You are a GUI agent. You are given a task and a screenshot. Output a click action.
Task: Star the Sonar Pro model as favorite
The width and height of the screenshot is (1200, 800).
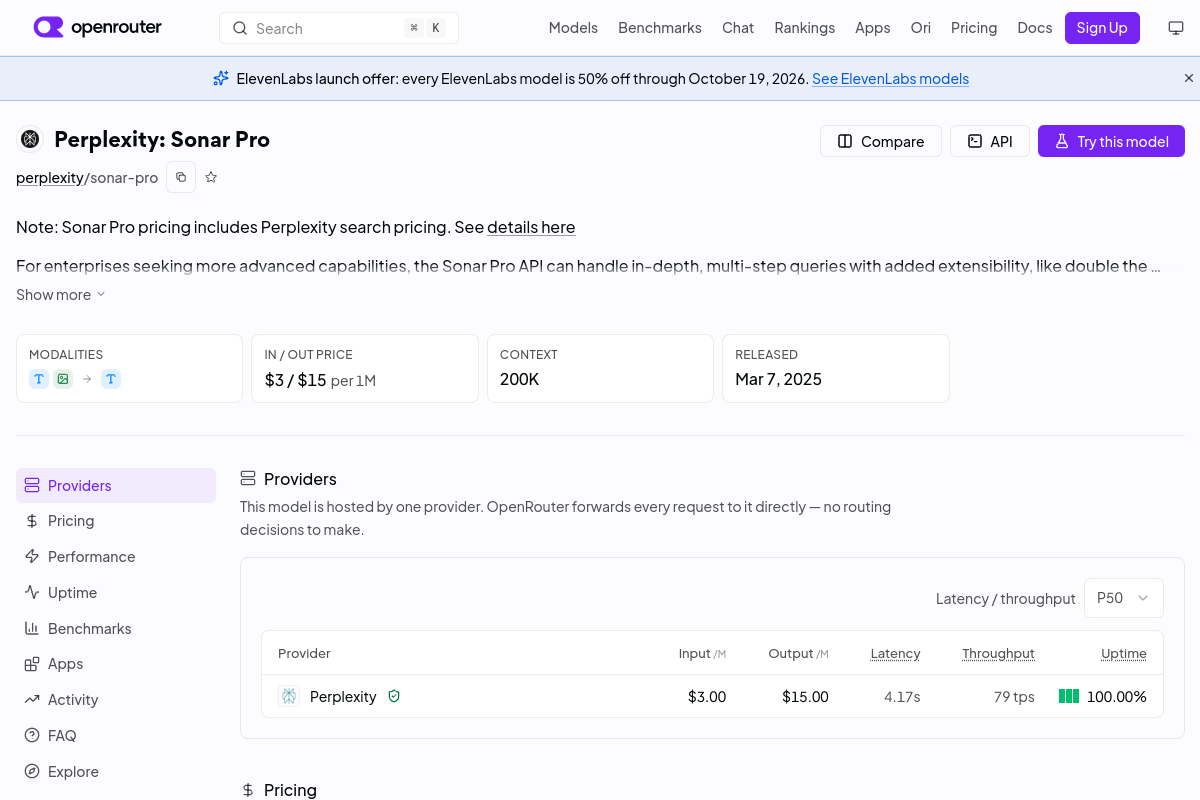click(x=211, y=177)
